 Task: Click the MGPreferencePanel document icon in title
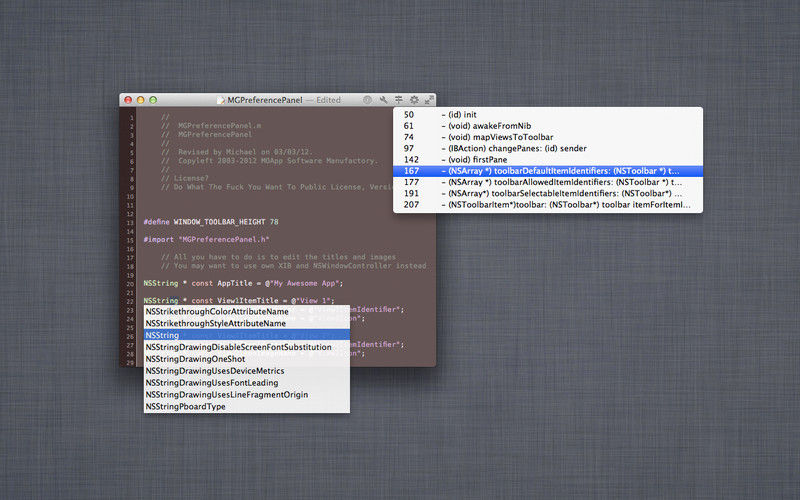220,100
